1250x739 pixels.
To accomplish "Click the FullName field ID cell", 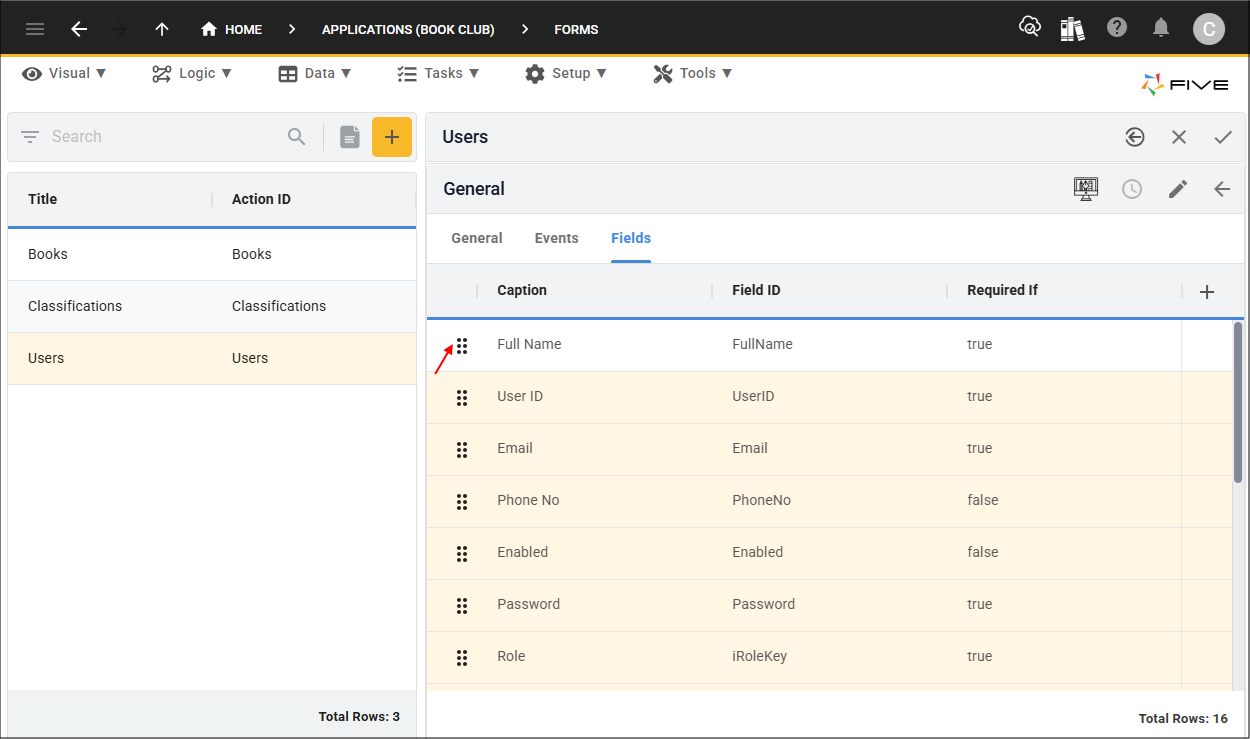I will pyautogui.click(x=762, y=344).
